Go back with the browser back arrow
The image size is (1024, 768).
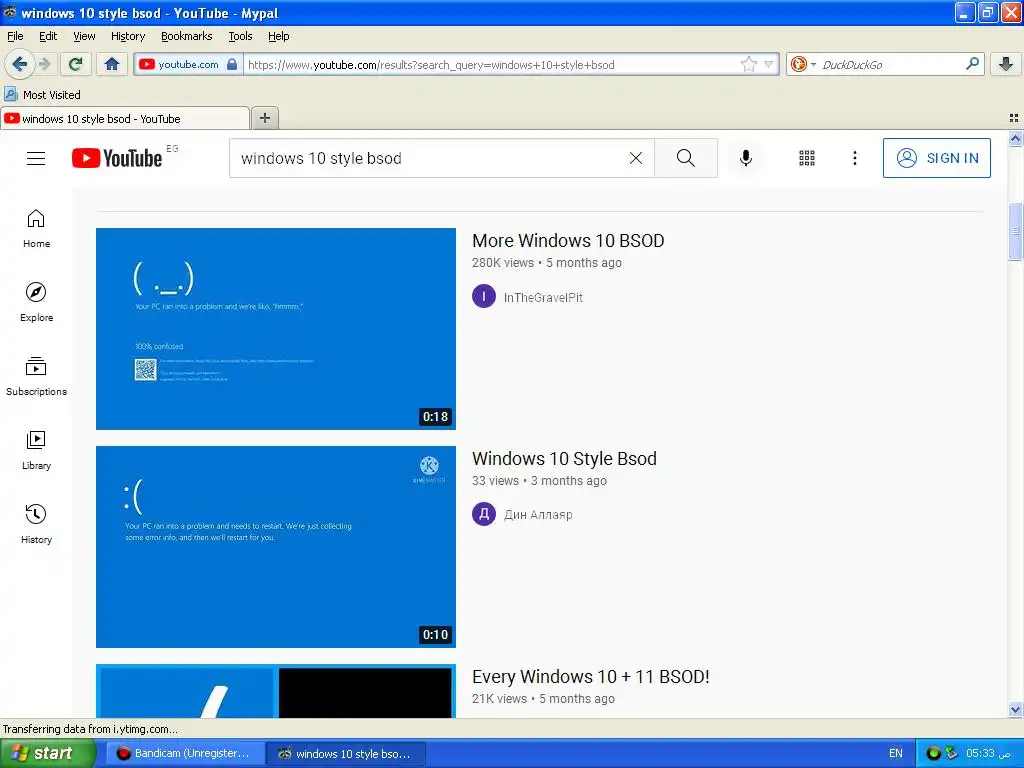click(19, 64)
